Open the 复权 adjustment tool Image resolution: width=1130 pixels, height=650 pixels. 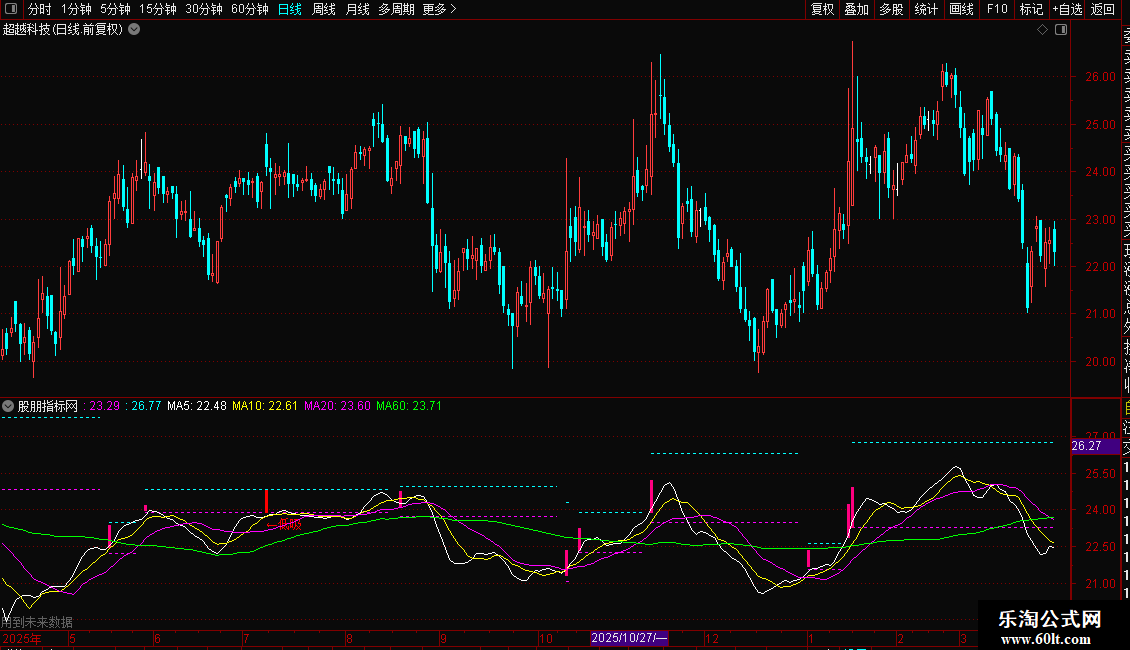pyautogui.click(x=822, y=9)
